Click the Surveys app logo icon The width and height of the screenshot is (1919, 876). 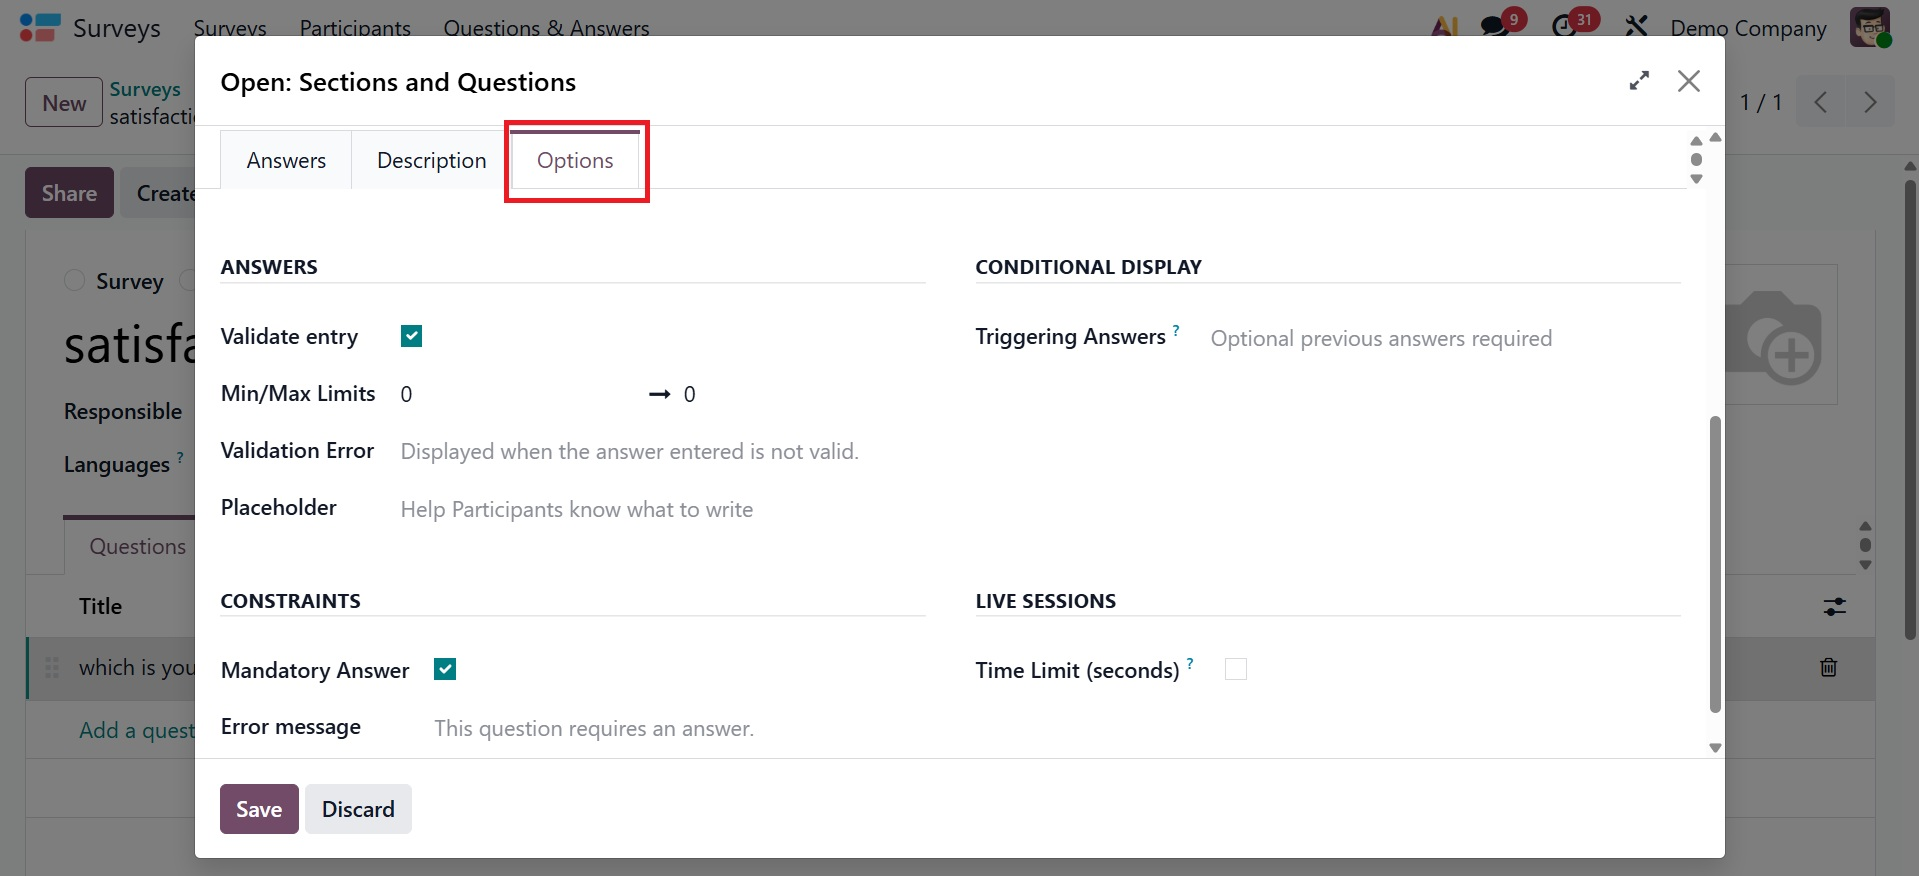pyautogui.click(x=40, y=27)
